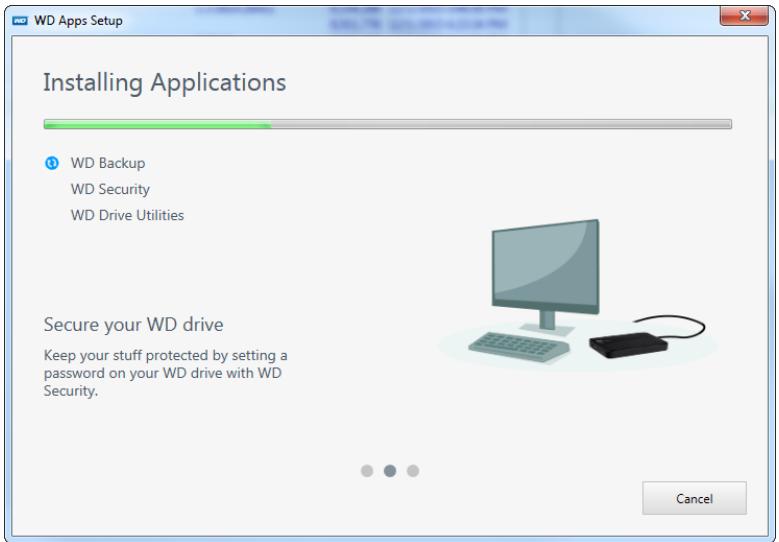This screenshot has width=779, height=542.
Task: Select the third slide indicator dot
Action: coord(413,470)
